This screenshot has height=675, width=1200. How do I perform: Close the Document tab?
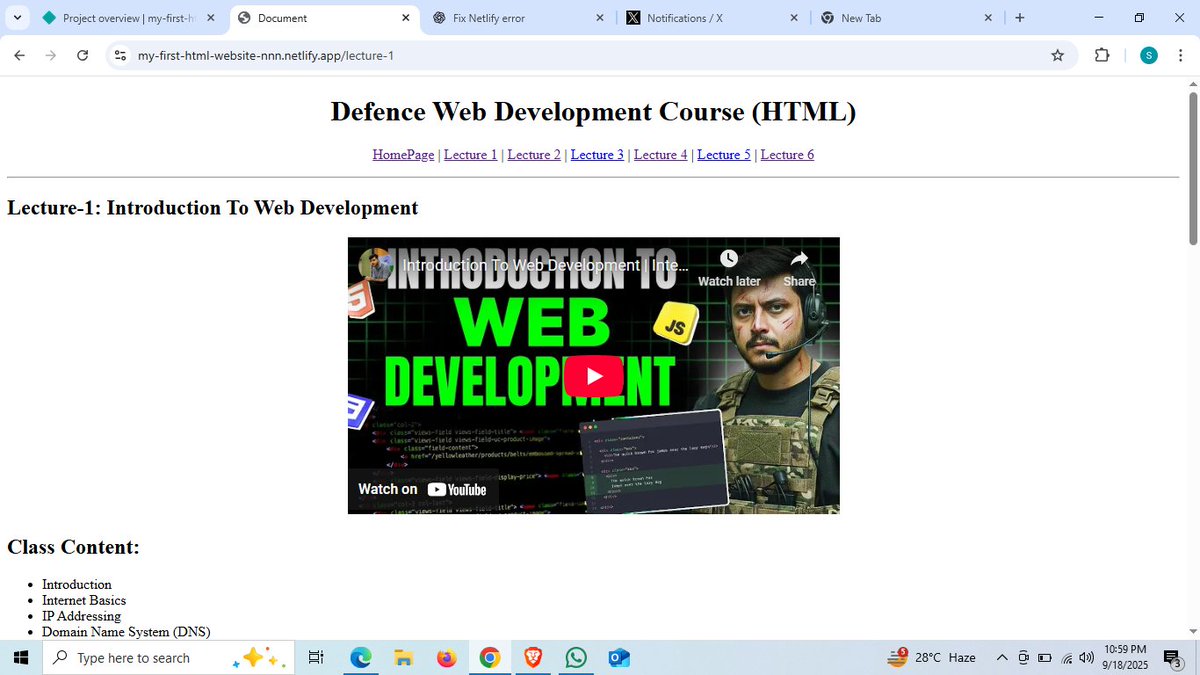click(405, 18)
